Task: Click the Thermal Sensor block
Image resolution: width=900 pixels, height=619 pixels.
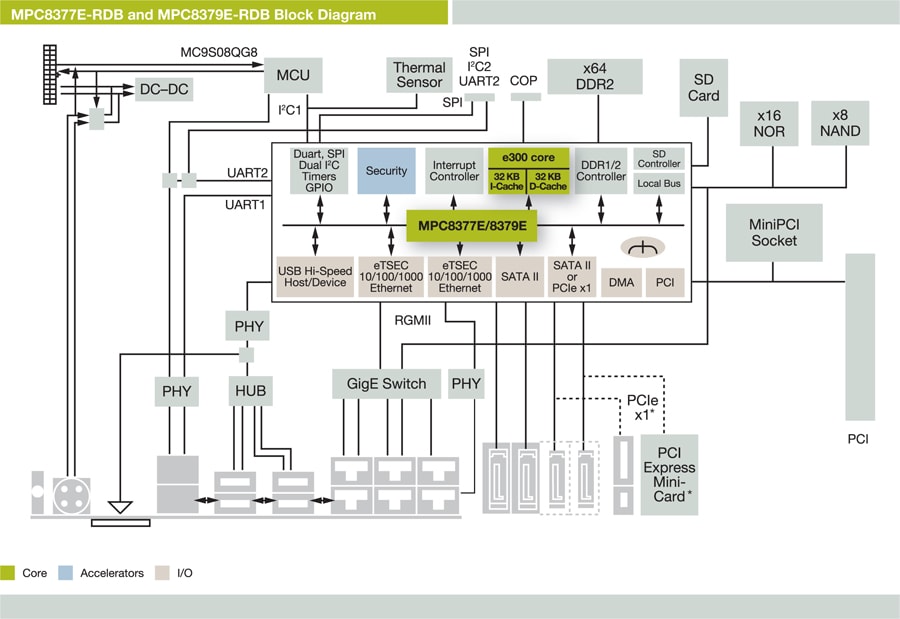Action: [x=419, y=75]
